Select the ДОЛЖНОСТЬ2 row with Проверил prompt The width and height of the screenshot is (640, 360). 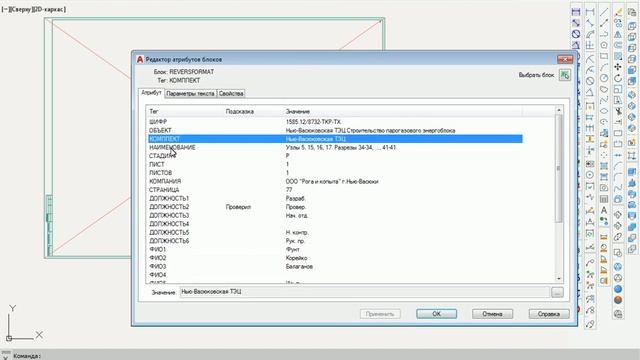(335, 207)
